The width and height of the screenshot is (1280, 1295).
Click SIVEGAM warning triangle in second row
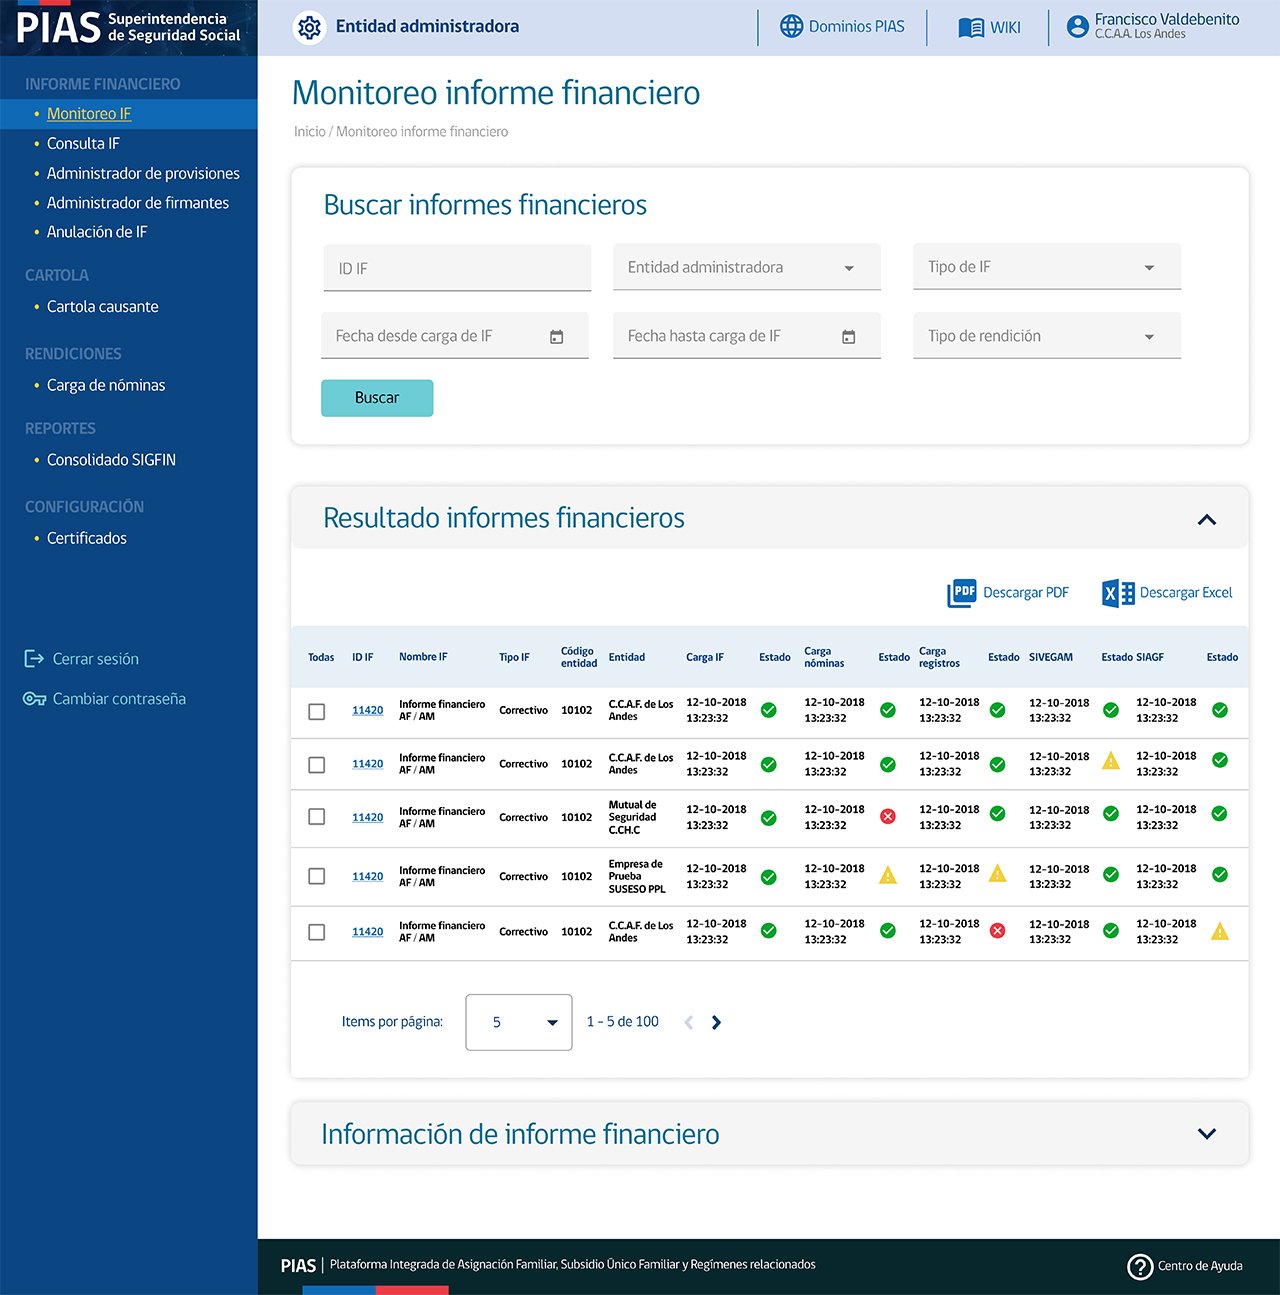(x=1111, y=761)
